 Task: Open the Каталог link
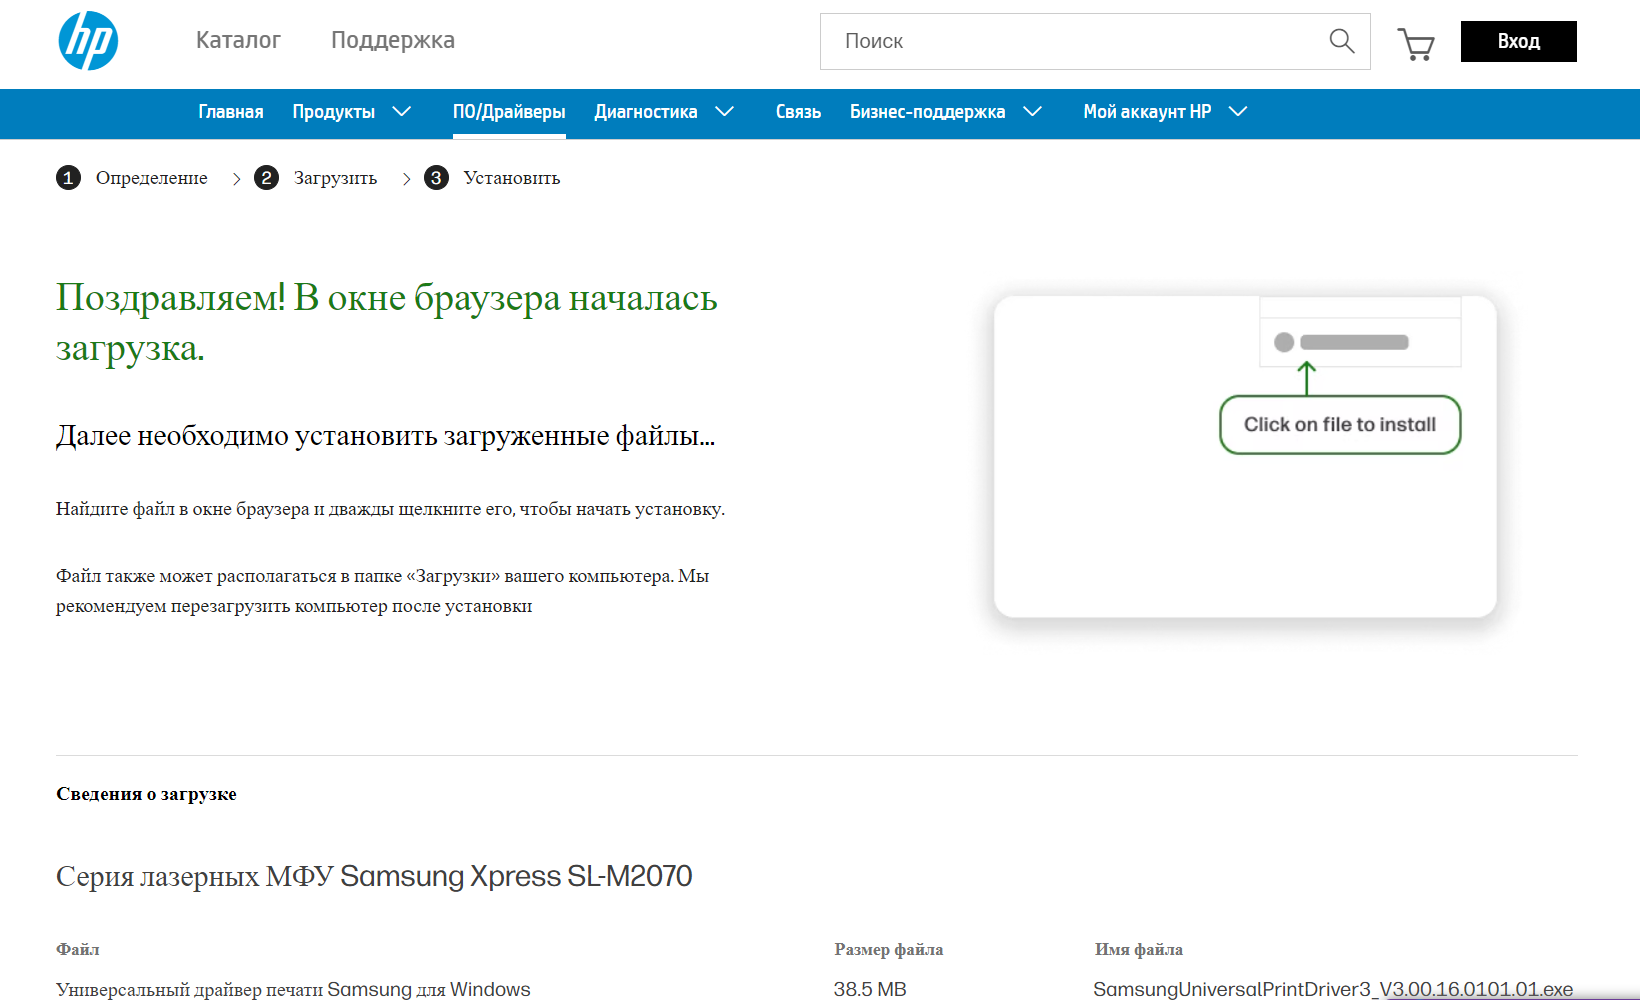click(238, 40)
